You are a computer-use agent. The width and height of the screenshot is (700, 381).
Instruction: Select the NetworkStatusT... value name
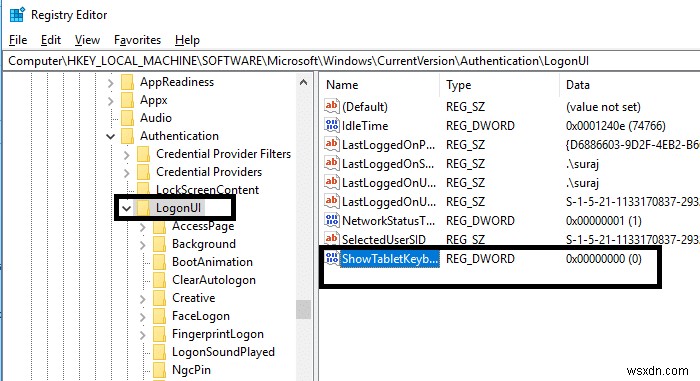coord(388,221)
